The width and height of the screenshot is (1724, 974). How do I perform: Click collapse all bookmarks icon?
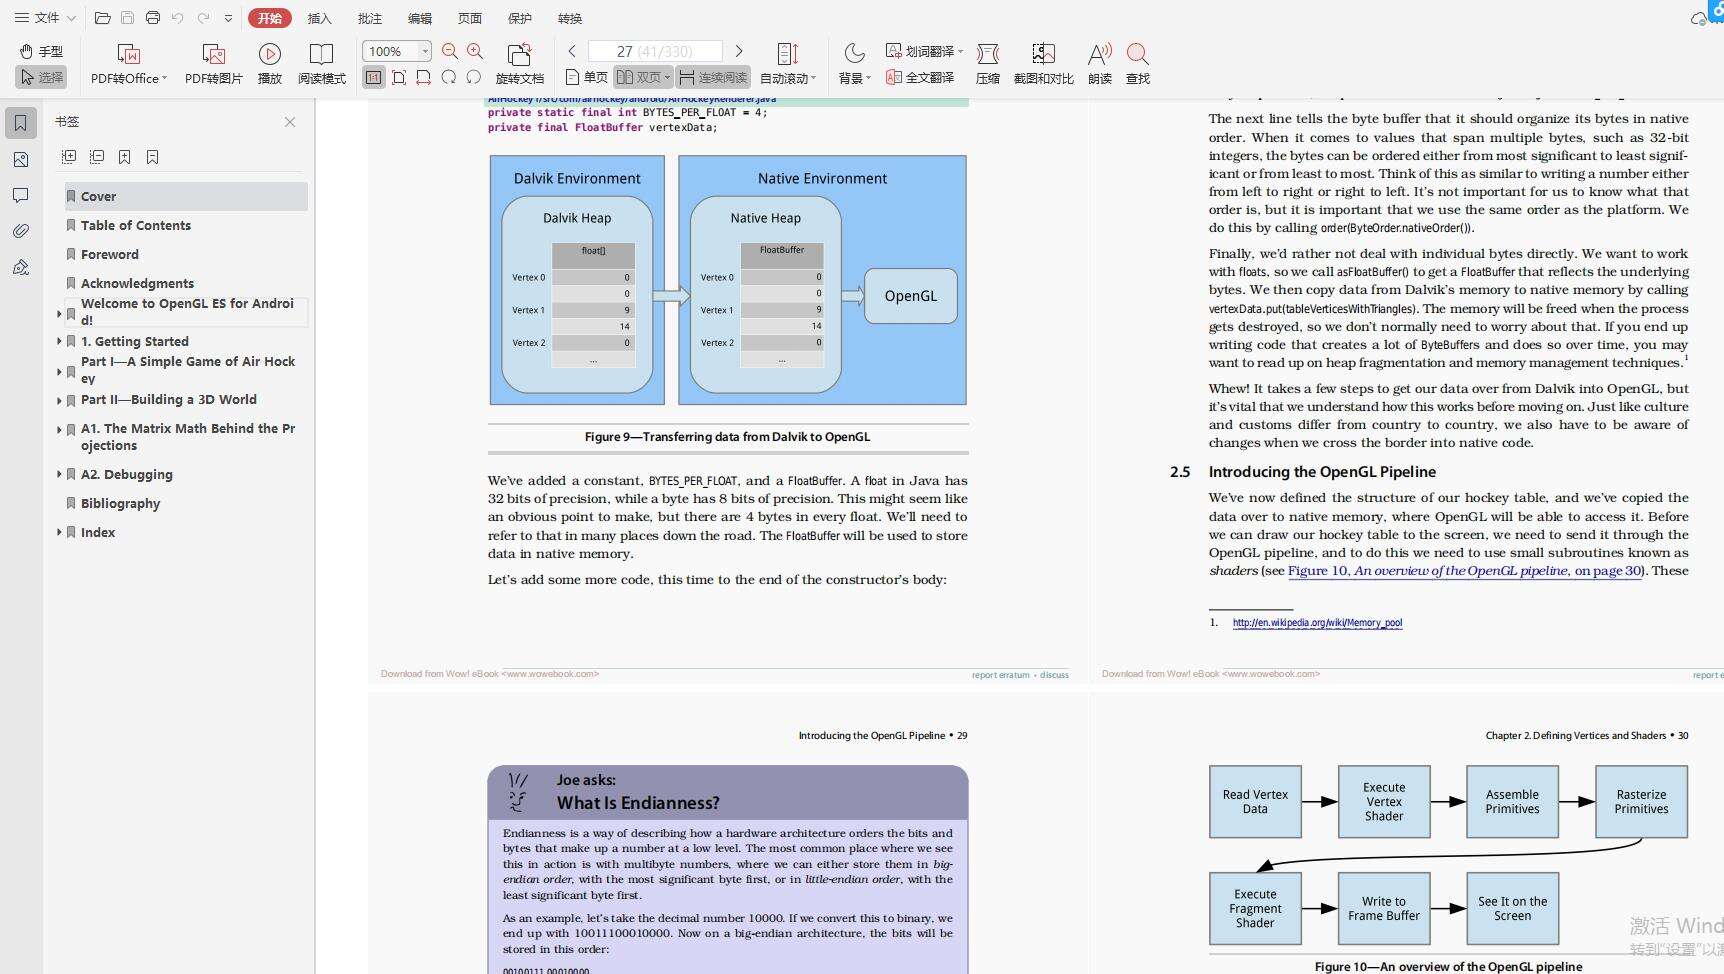(97, 157)
